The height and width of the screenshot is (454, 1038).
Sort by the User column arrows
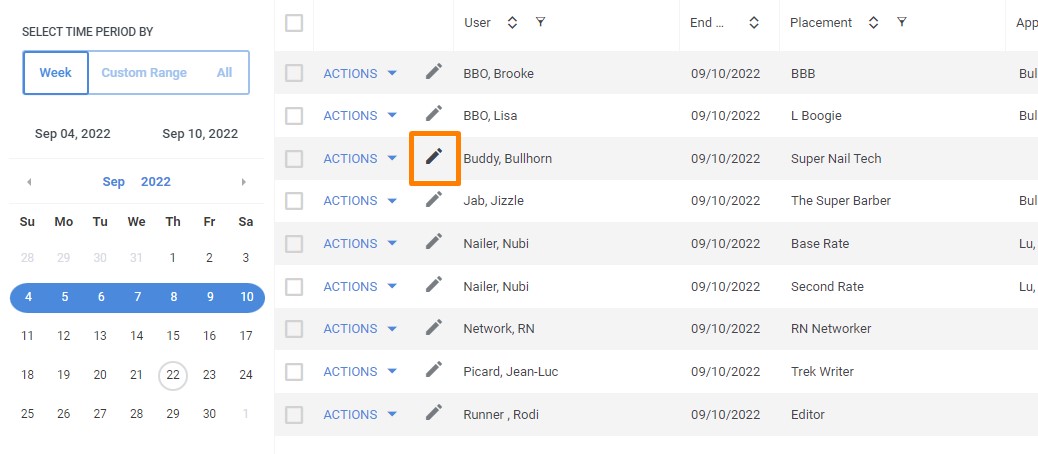(x=512, y=23)
